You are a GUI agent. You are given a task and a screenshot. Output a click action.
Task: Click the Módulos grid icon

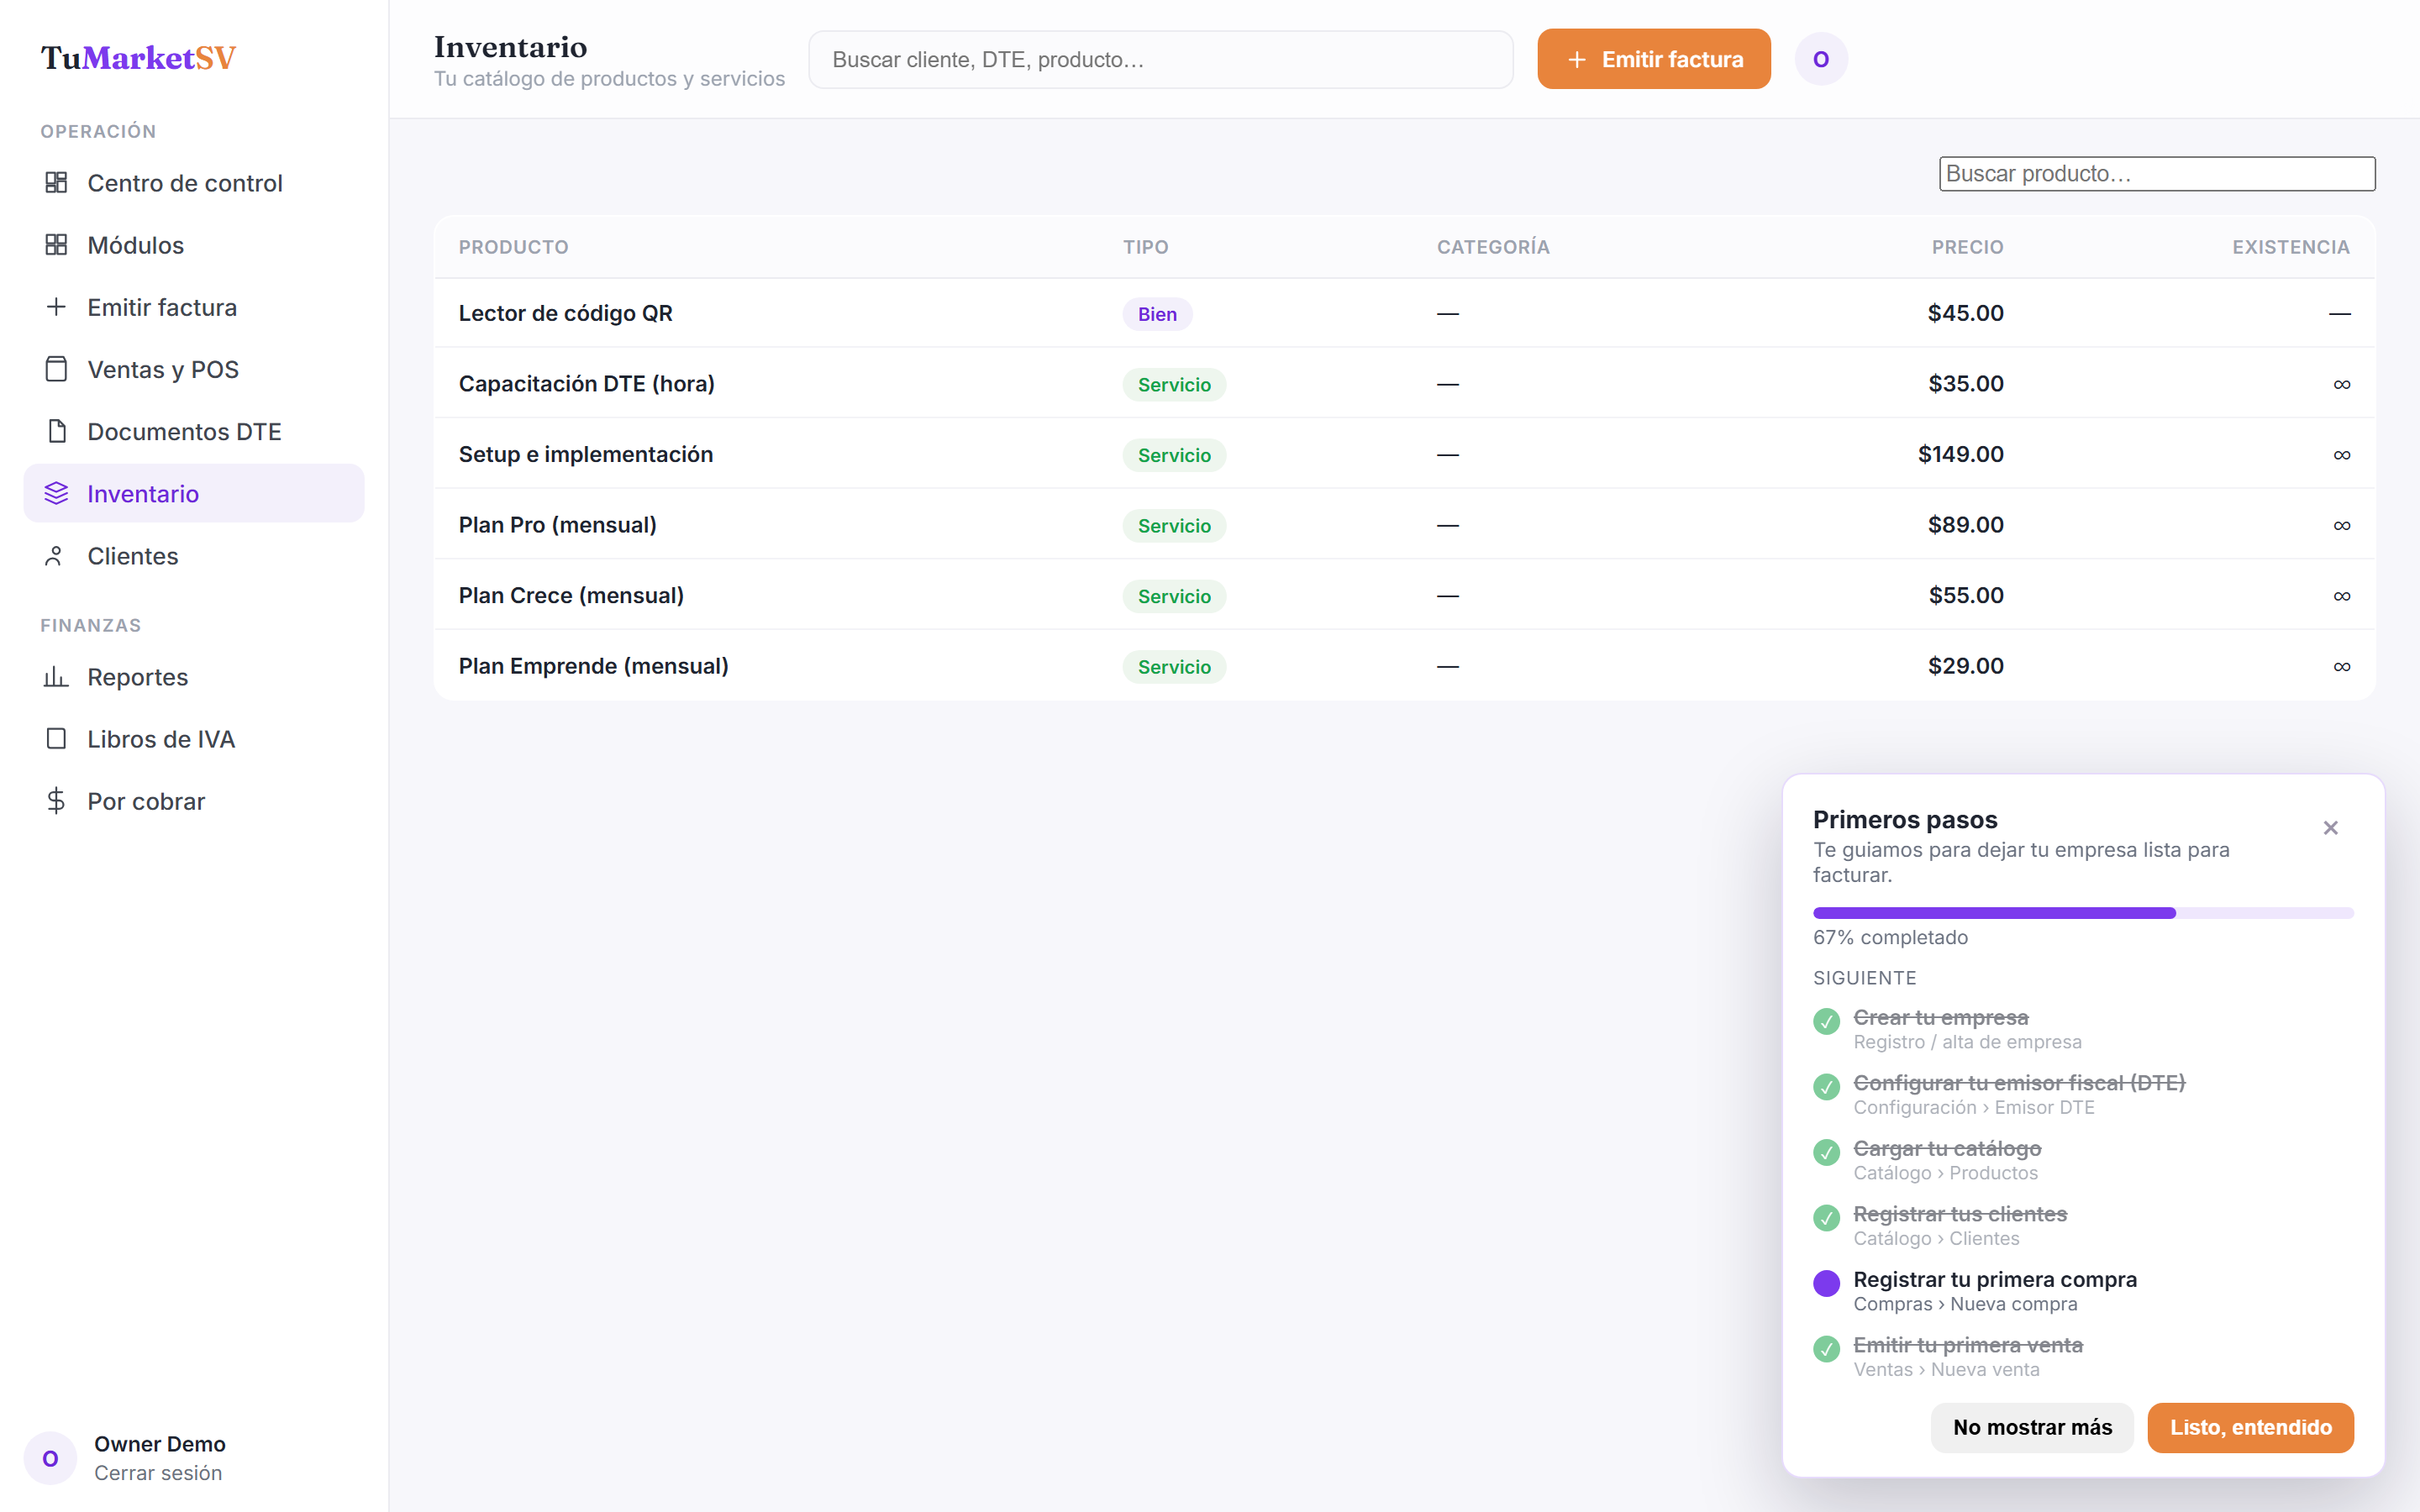[x=56, y=245]
